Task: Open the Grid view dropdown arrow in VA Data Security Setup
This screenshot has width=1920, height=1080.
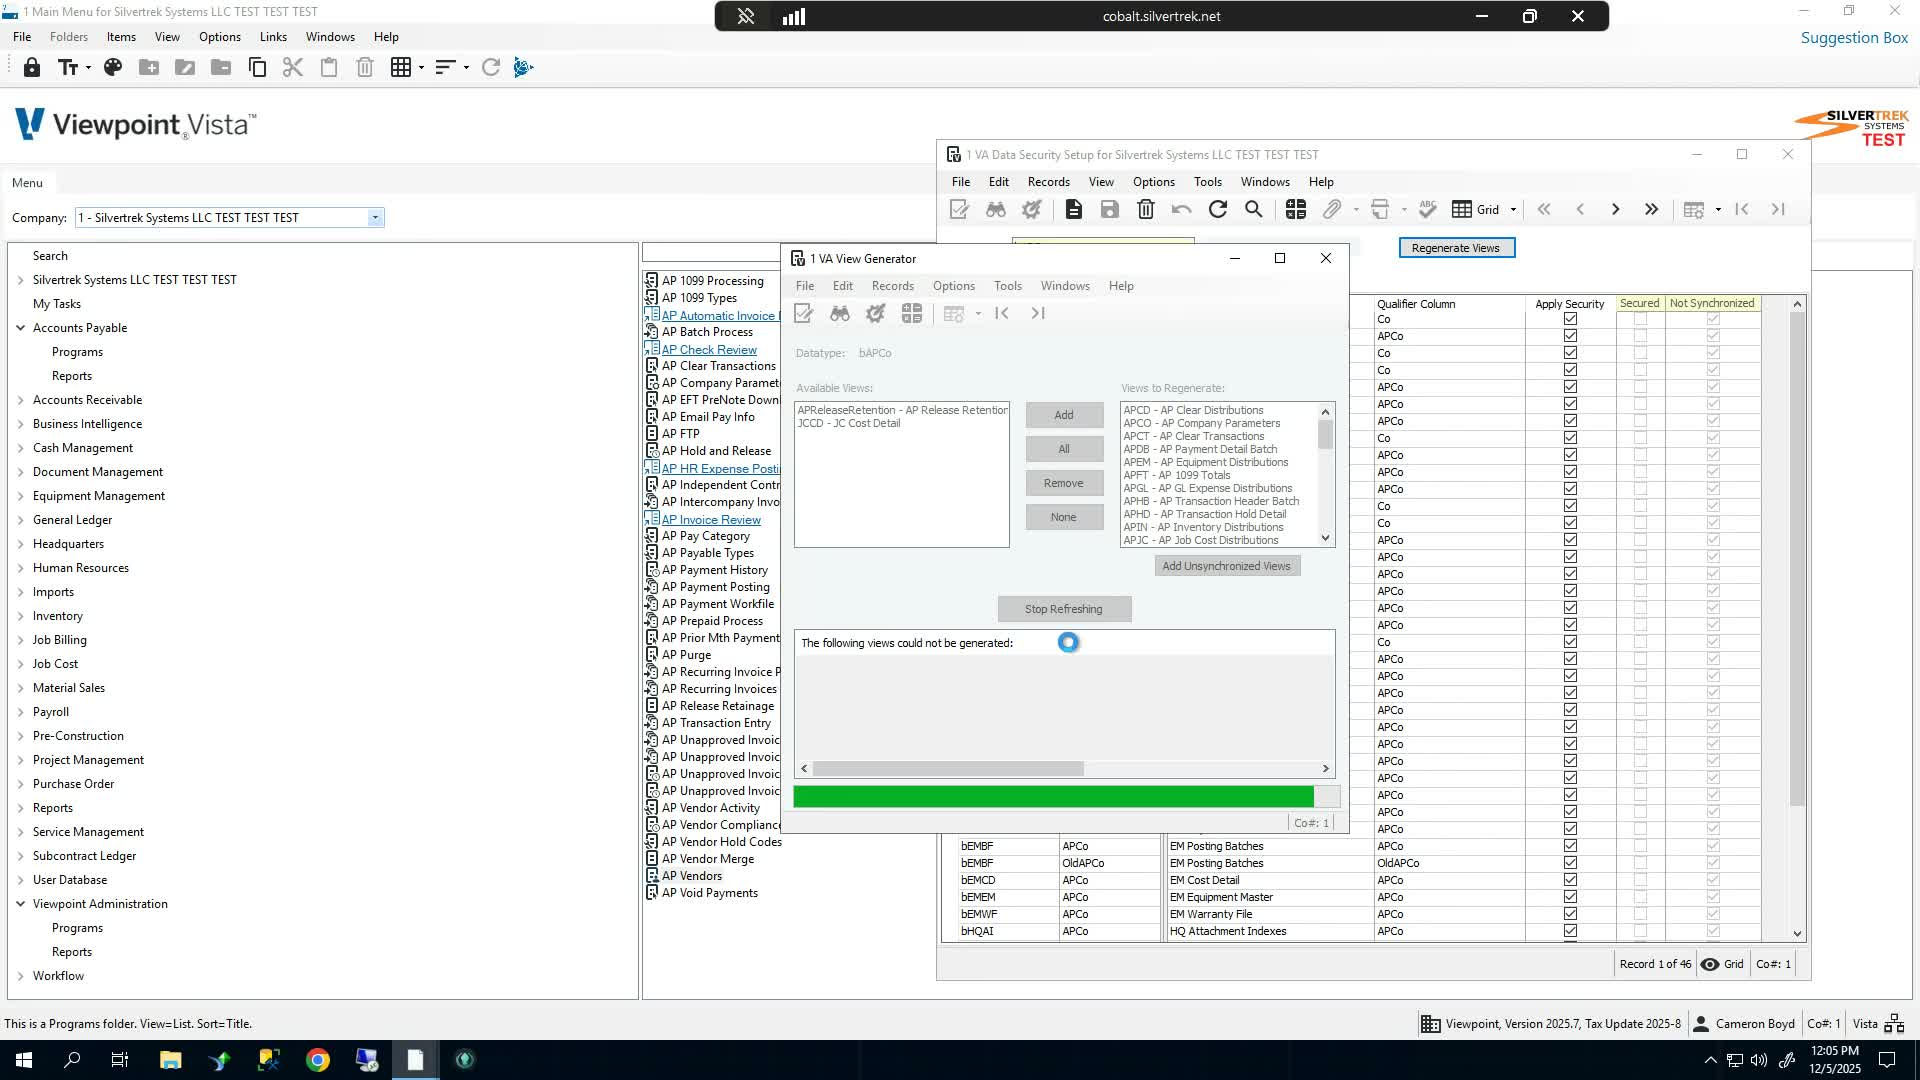Action: pyautogui.click(x=1513, y=209)
